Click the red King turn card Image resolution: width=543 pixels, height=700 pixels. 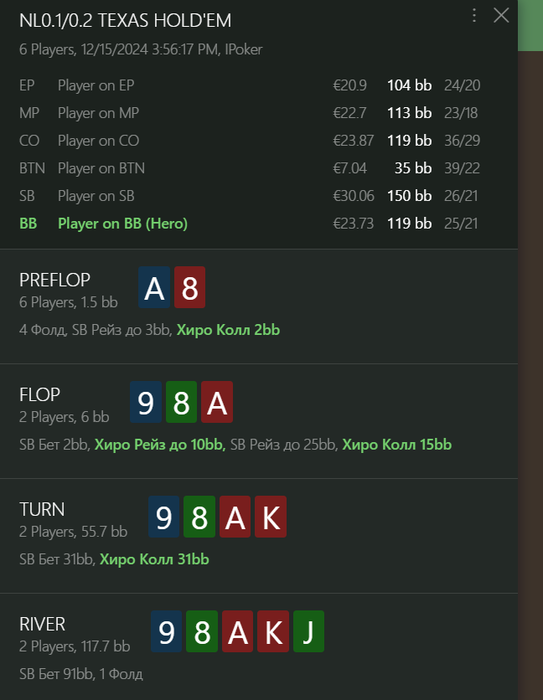tap(271, 517)
